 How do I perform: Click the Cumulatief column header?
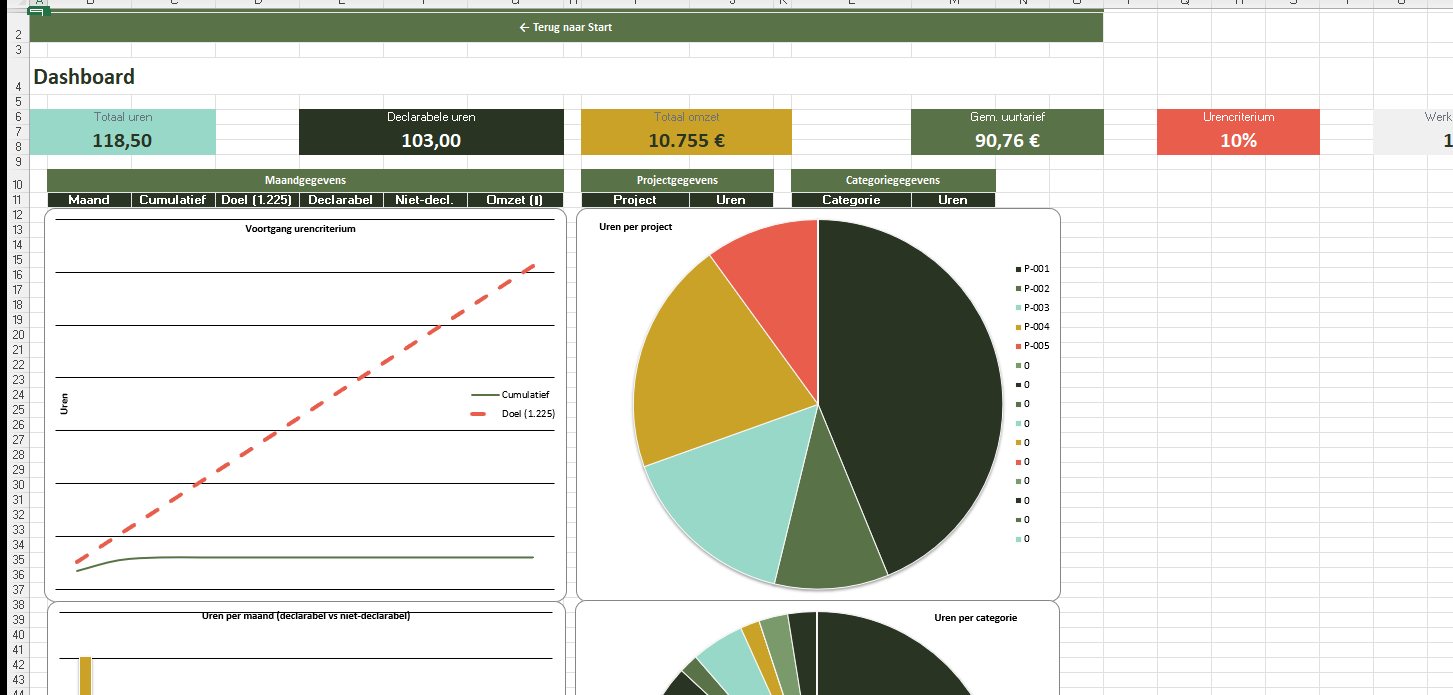(x=172, y=200)
